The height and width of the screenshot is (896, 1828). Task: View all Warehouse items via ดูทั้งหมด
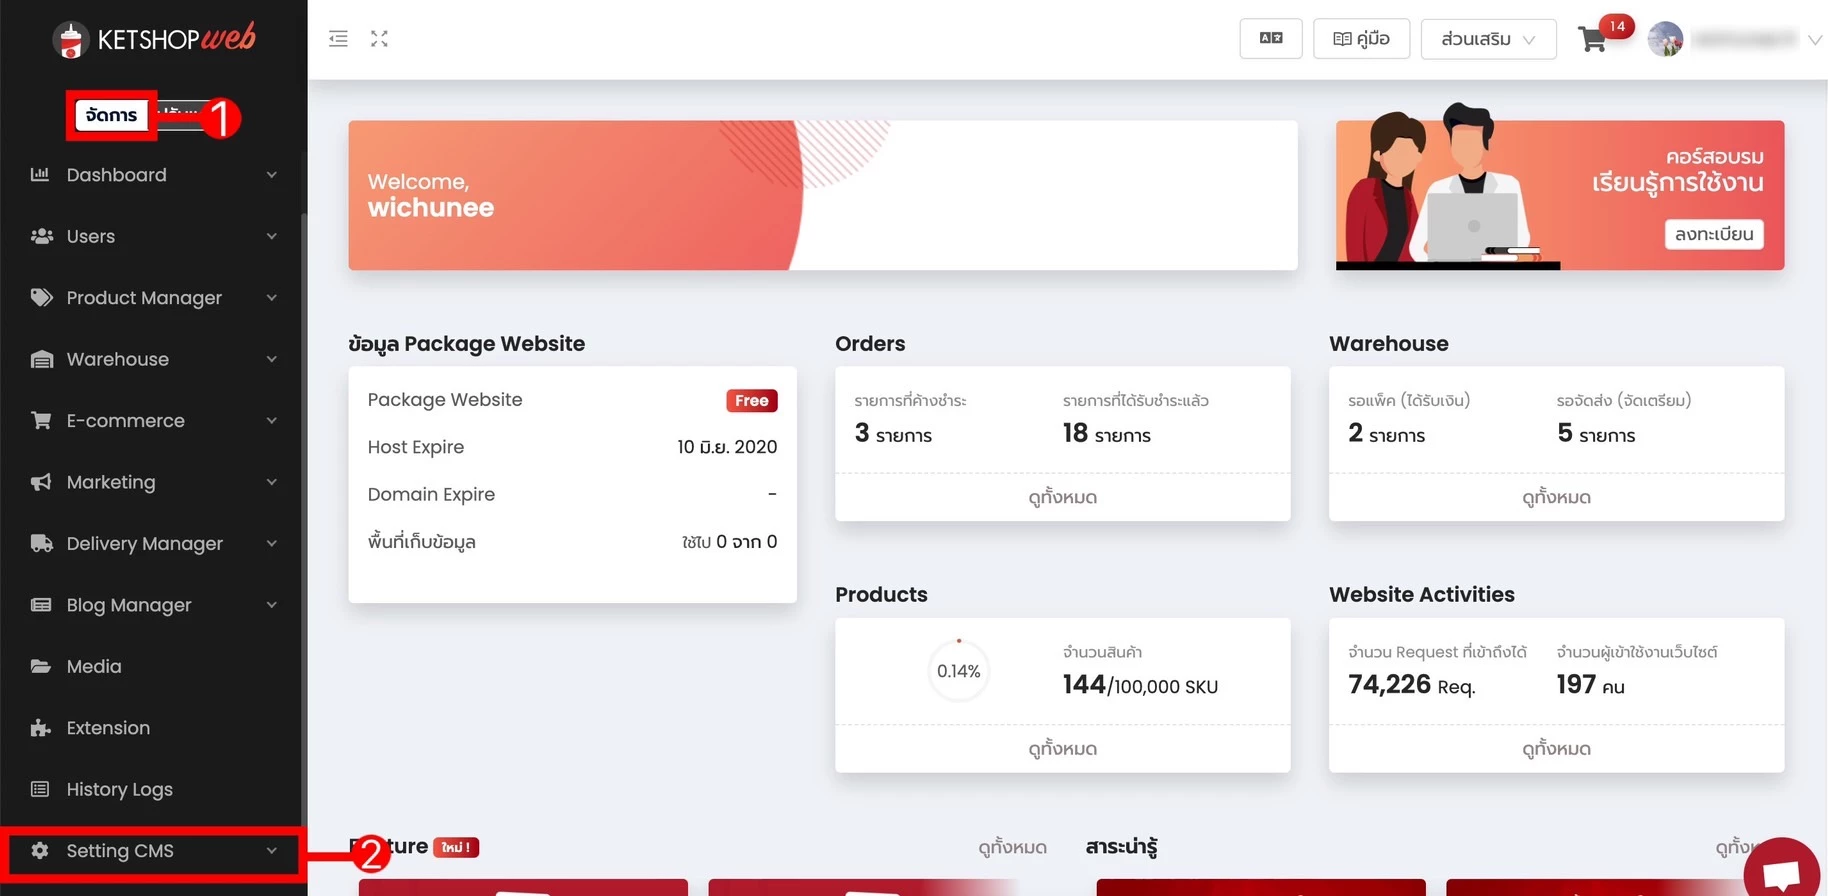[x=1556, y=497]
